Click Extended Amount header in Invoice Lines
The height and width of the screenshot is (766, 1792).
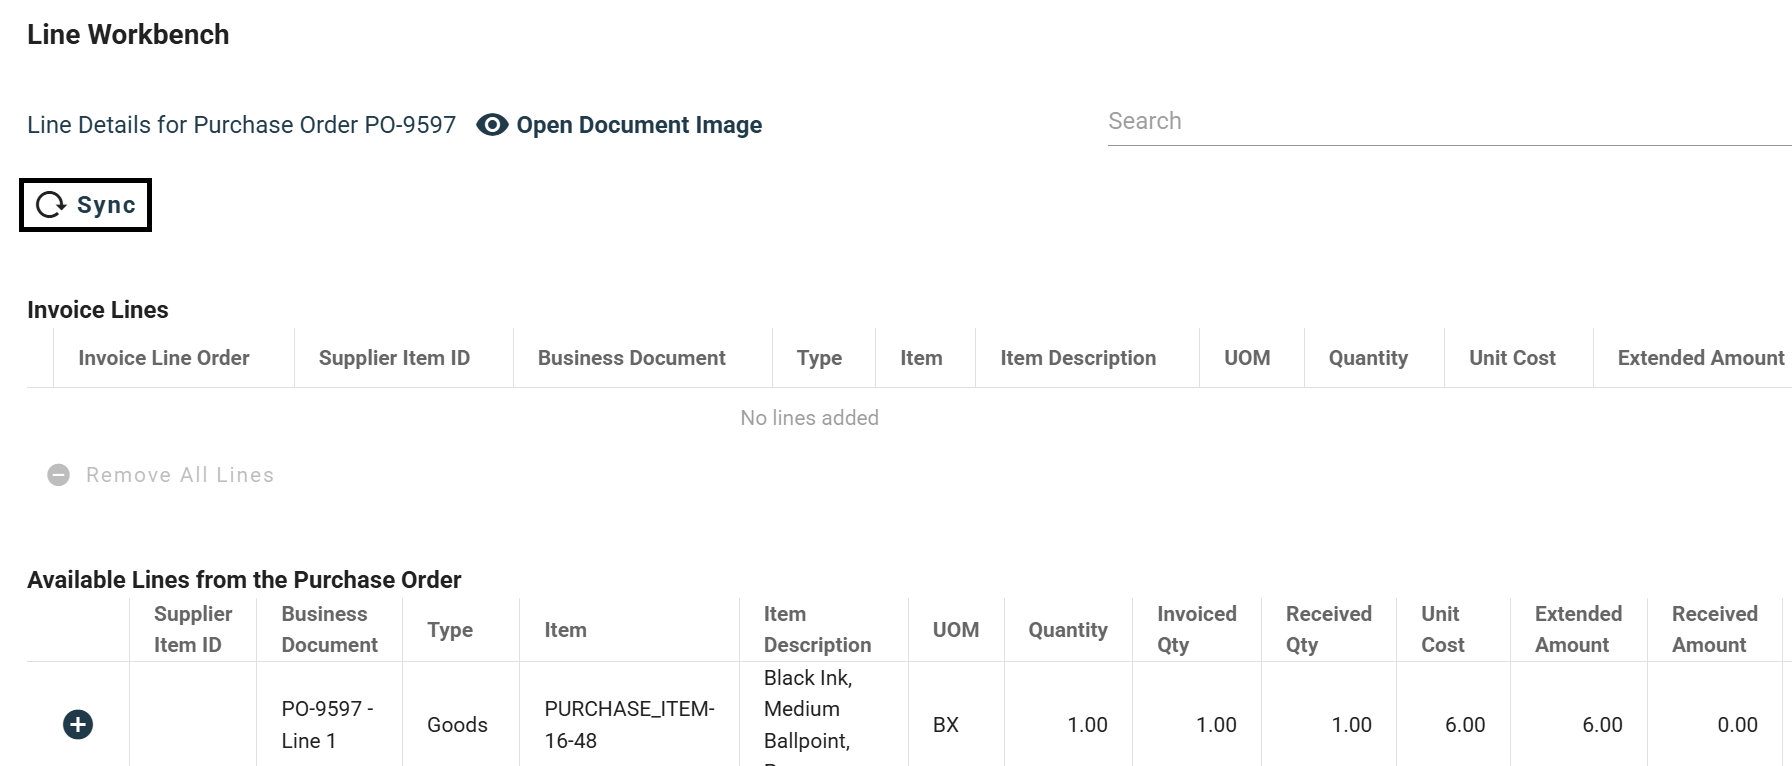point(1700,358)
